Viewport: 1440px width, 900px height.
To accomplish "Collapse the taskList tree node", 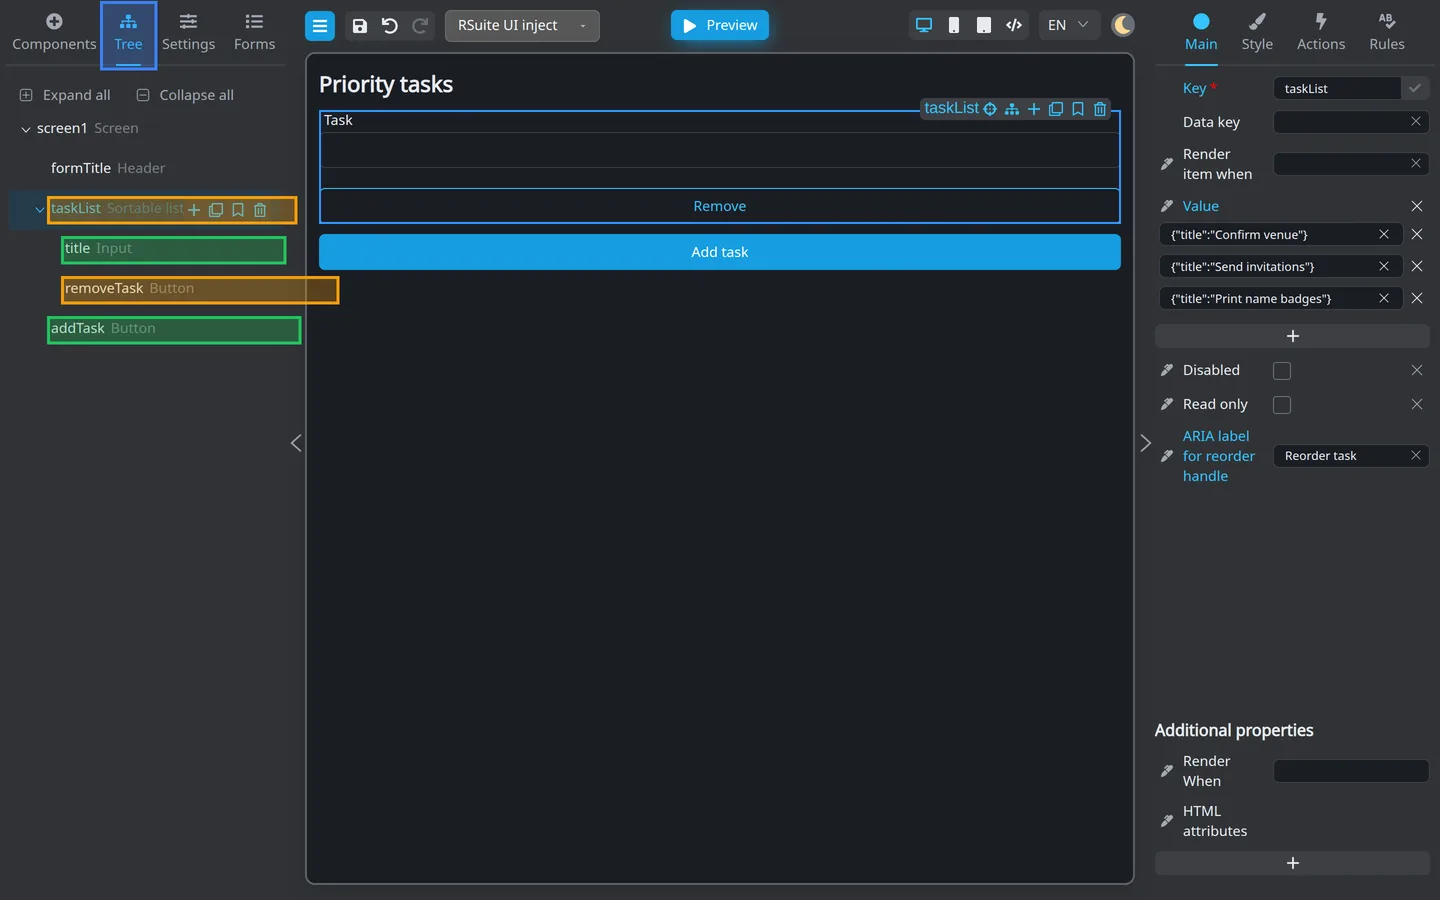I will (39, 210).
